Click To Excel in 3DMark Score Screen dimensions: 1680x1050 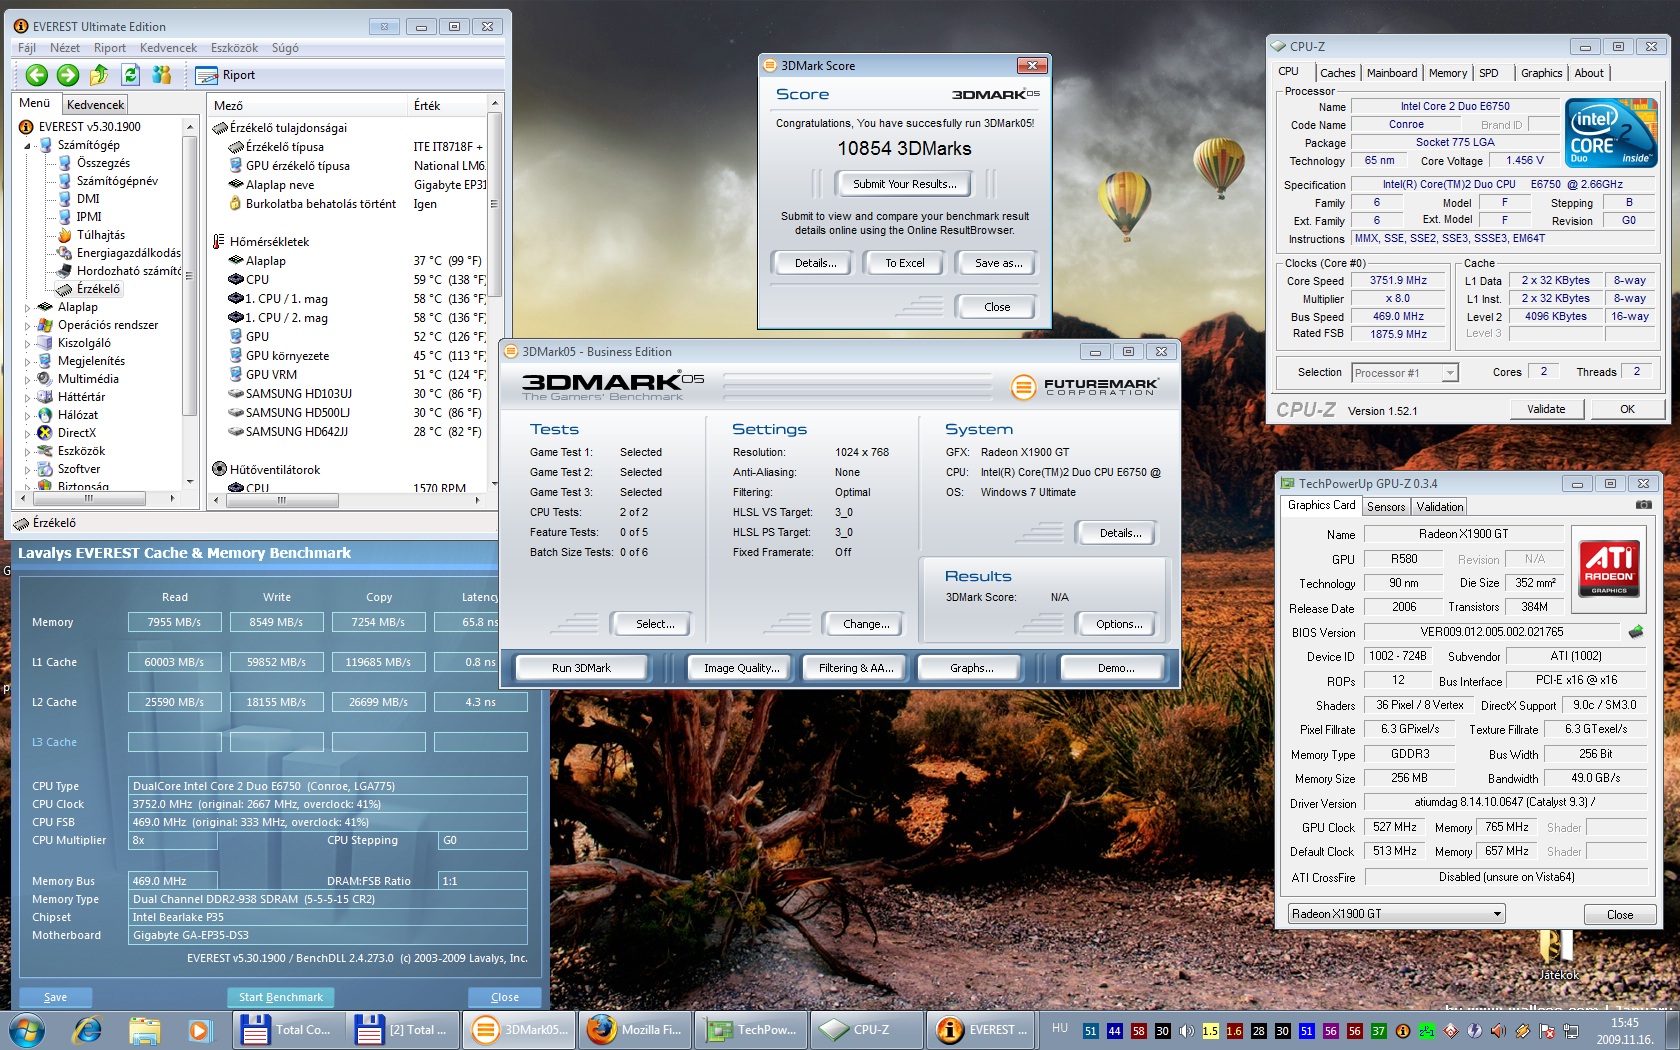point(905,263)
